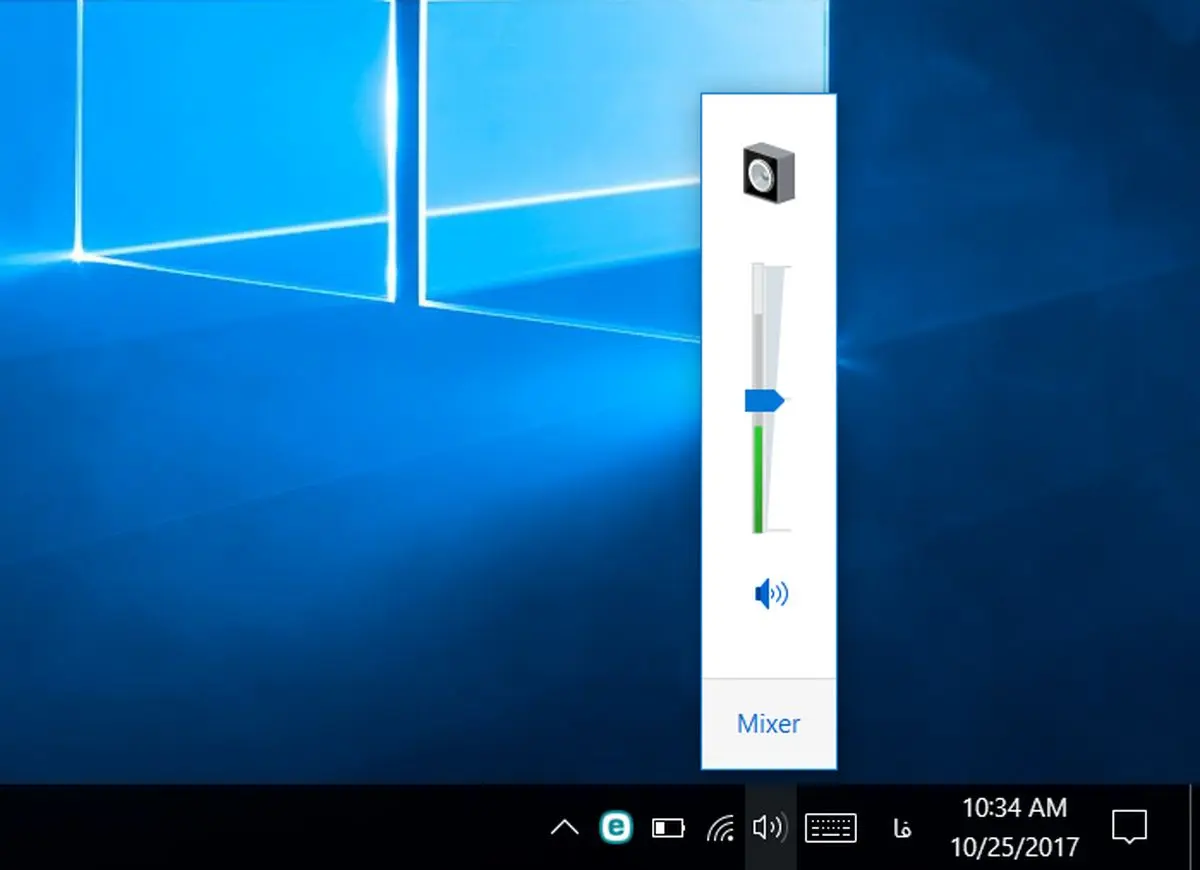The height and width of the screenshot is (870, 1200).
Task: Click the battery status icon
Action: pos(668,828)
